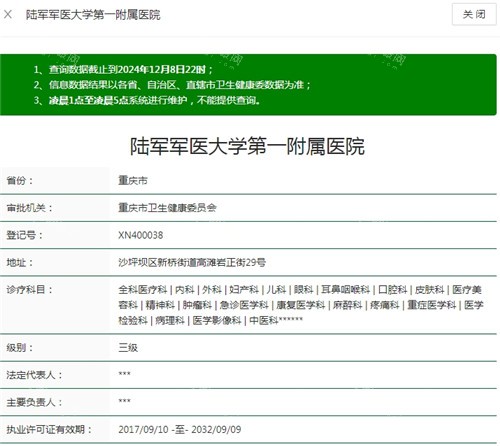This screenshot has width=500, height=446.
Task: Select the value 重庆市
Action: coord(133,181)
